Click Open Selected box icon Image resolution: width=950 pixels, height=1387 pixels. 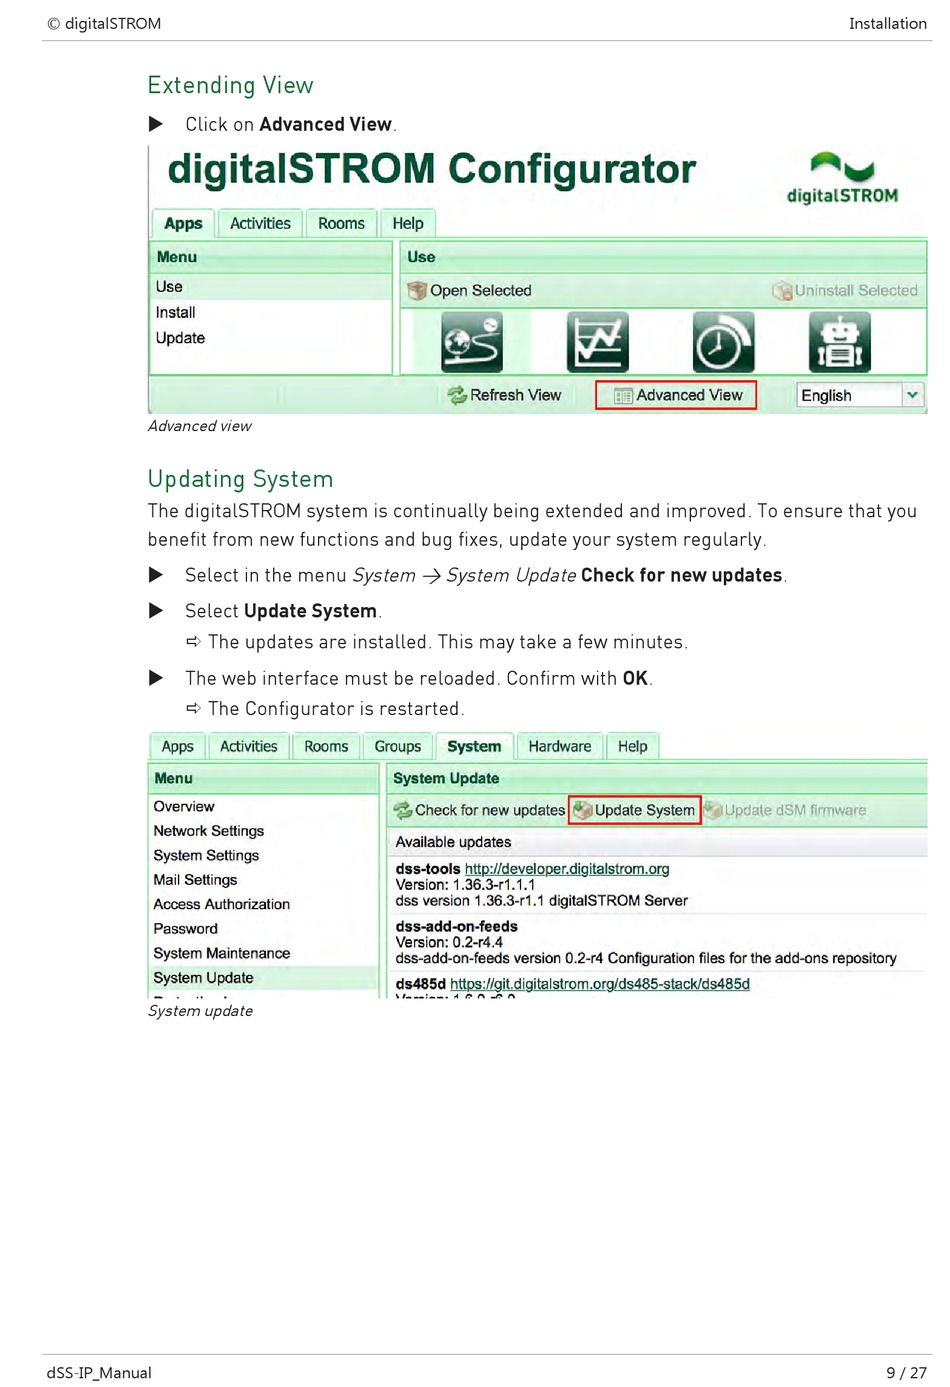[417, 291]
